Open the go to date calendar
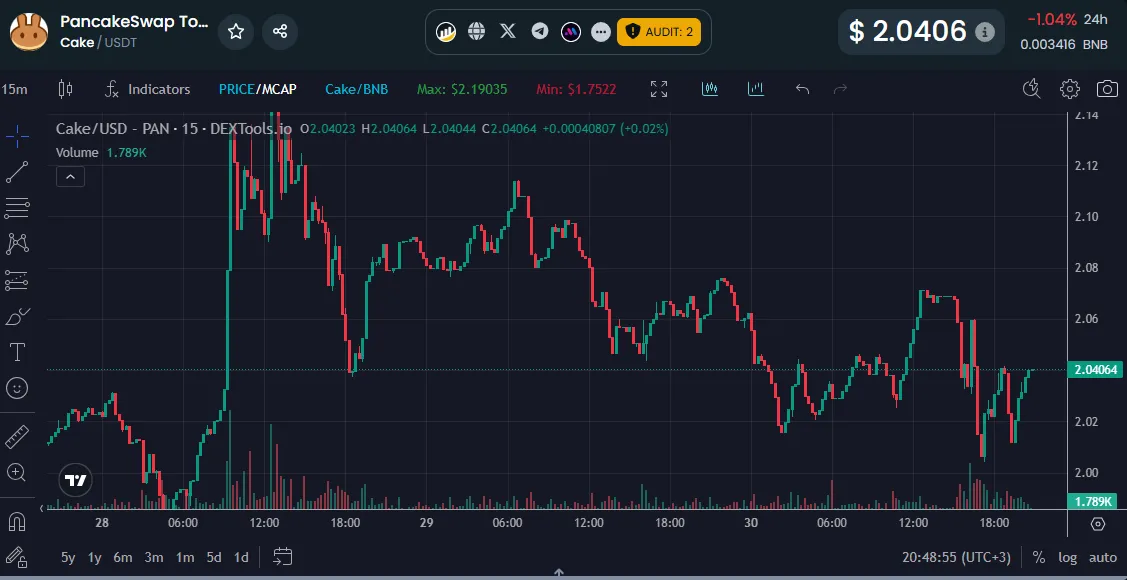Image resolution: width=1127 pixels, height=580 pixels. point(283,556)
